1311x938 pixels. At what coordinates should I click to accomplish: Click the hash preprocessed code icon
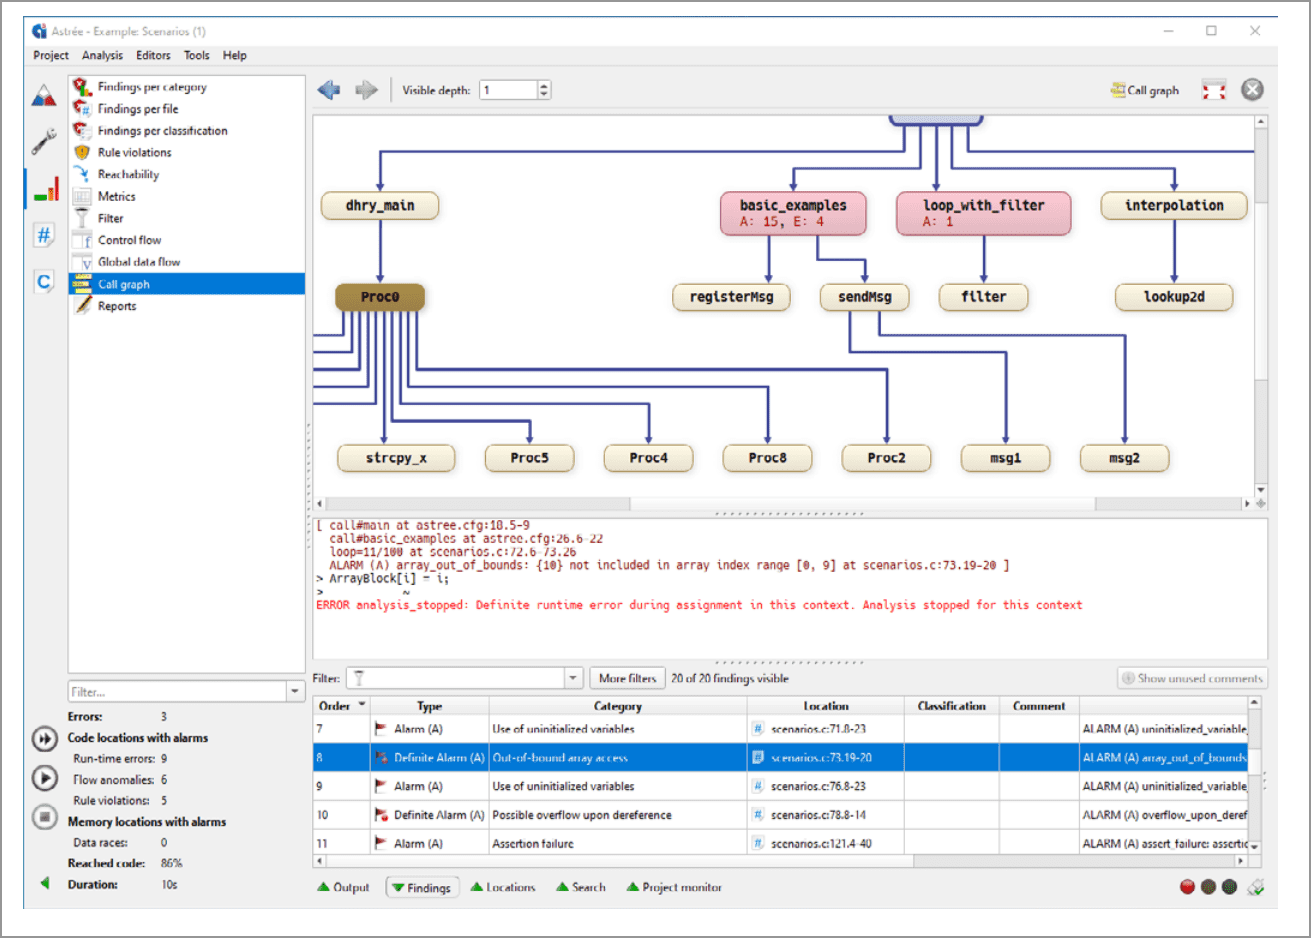[44, 235]
